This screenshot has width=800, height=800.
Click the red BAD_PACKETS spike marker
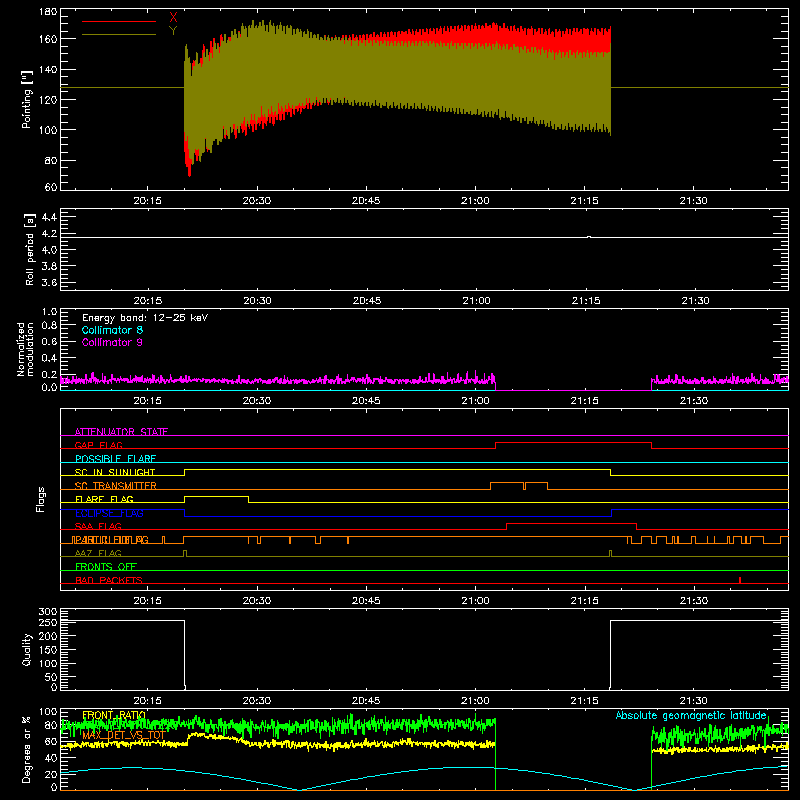point(740,580)
